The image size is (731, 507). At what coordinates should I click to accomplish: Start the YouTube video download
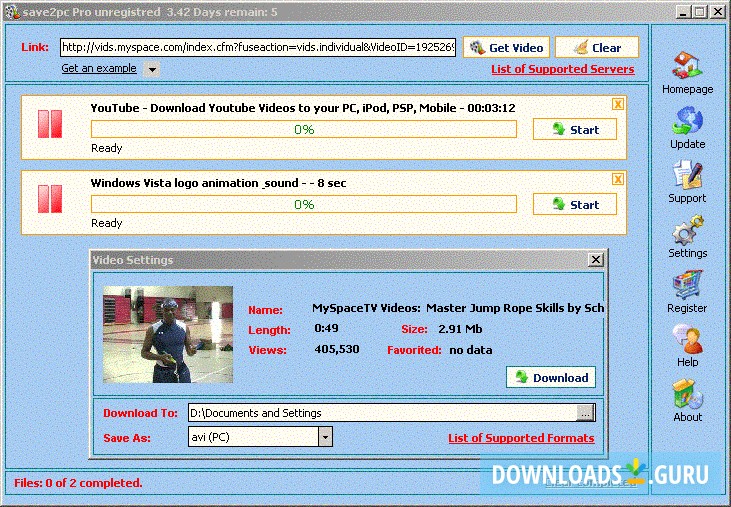(x=575, y=130)
